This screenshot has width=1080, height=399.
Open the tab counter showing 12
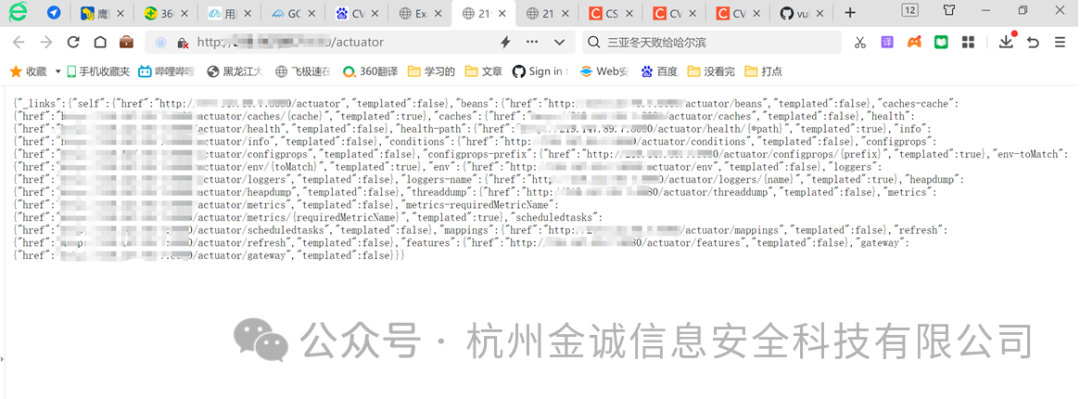coord(910,10)
